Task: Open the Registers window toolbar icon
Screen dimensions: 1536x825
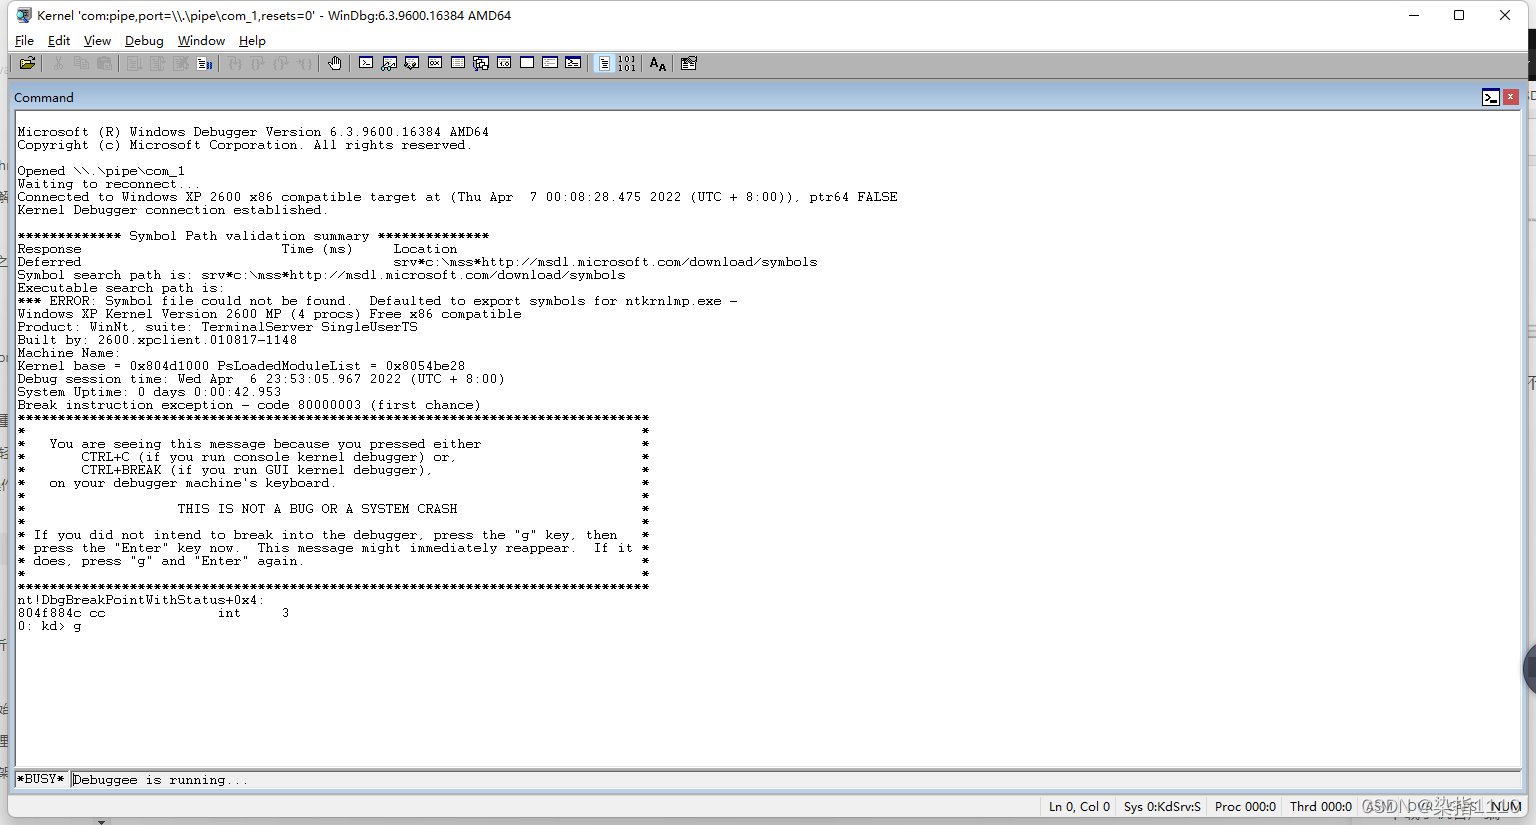Action: point(435,63)
